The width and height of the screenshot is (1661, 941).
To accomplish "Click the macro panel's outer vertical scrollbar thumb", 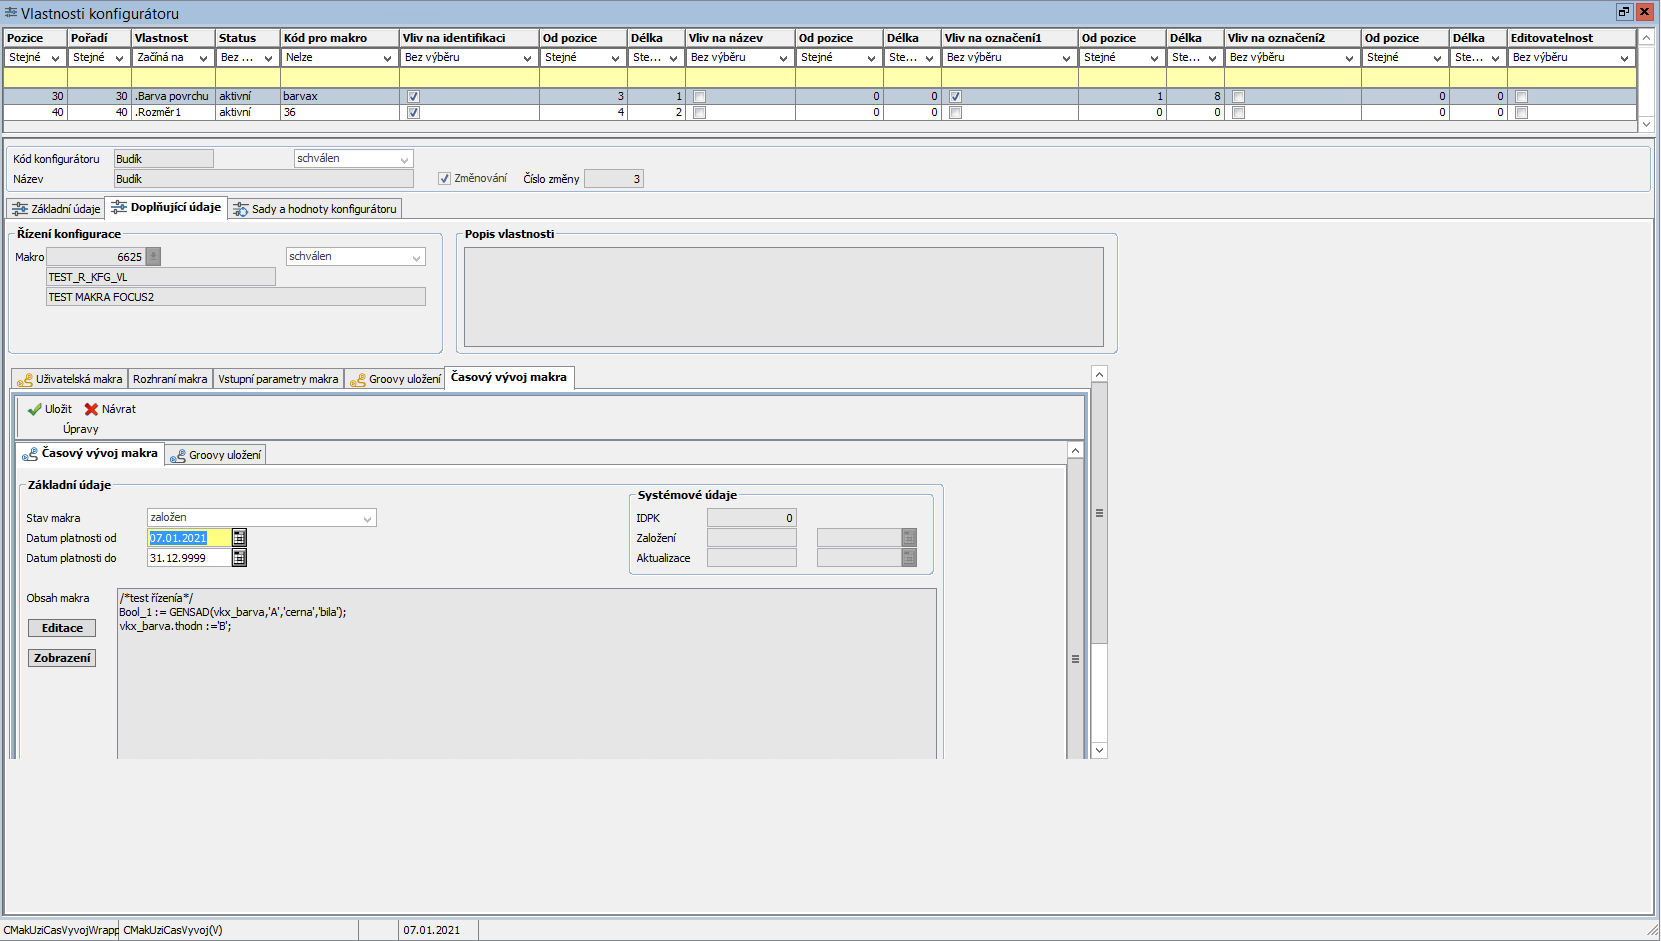I will coord(1099,513).
